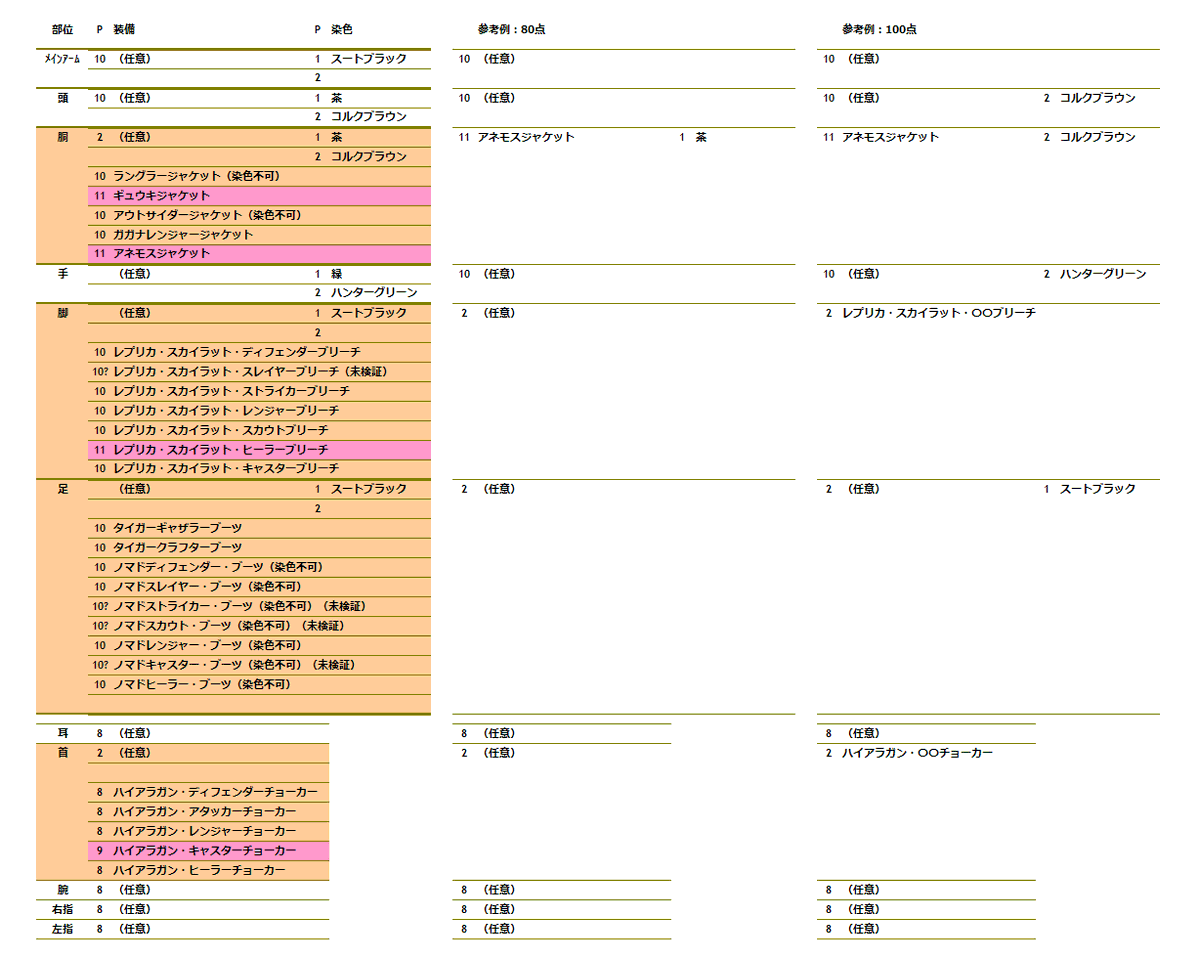The width and height of the screenshot is (1200, 959).
Task: Select タイガーギャザラーブーツ row
Action: [259, 528]
